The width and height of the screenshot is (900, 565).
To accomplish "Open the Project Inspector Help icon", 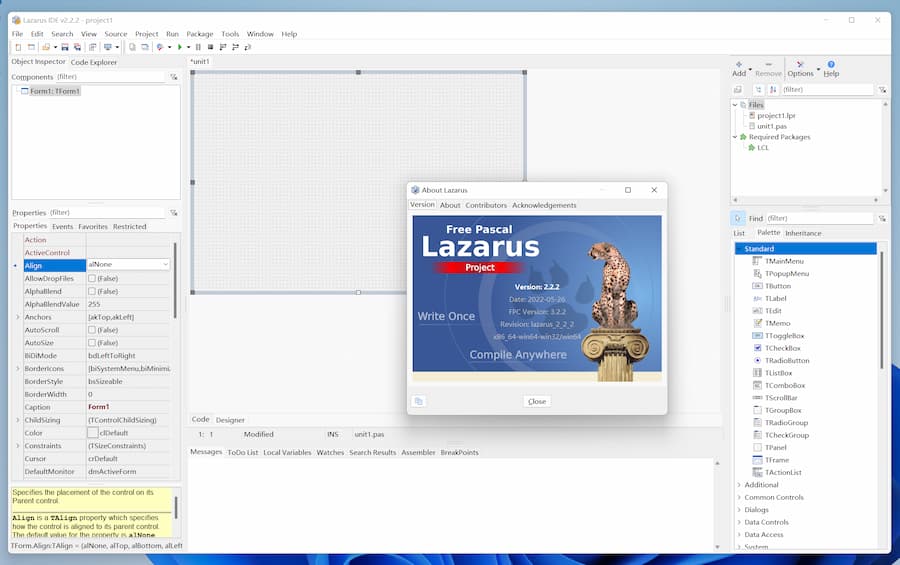I will click(x=831, y=68).
